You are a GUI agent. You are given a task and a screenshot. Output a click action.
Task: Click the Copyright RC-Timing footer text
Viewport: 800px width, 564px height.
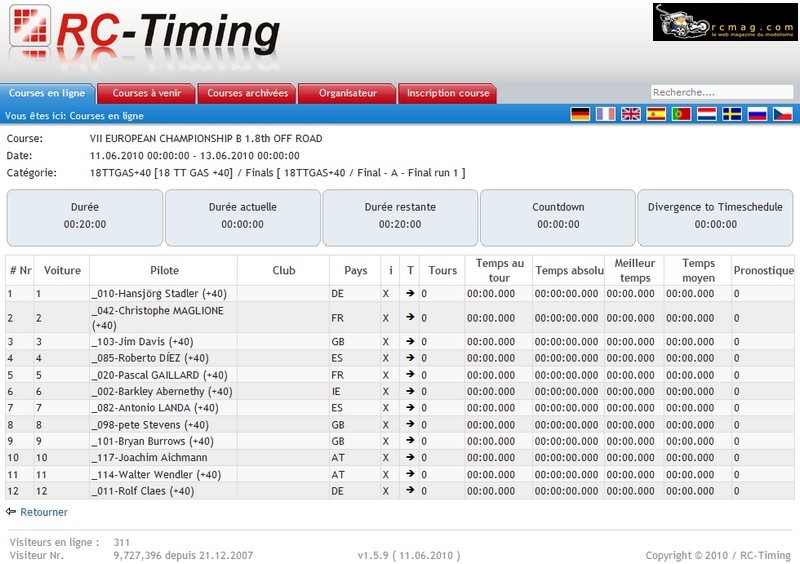718,555
